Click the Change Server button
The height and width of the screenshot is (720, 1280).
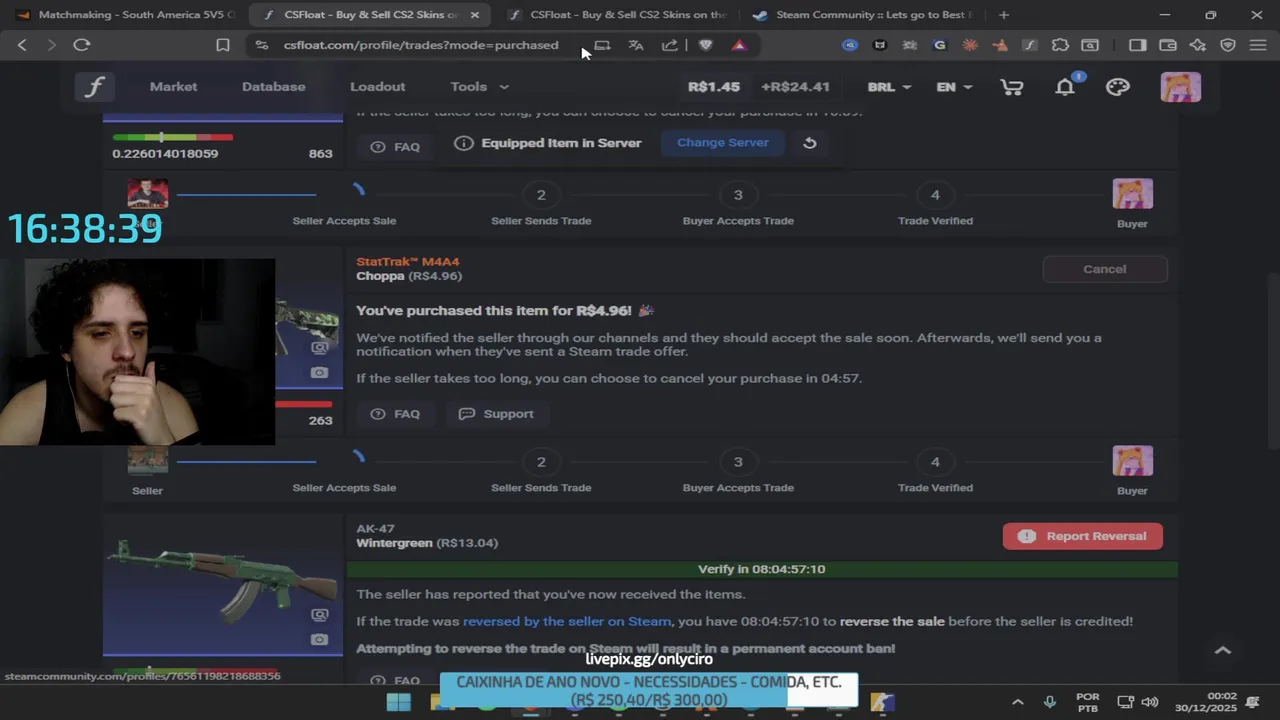tap(722, 143)
